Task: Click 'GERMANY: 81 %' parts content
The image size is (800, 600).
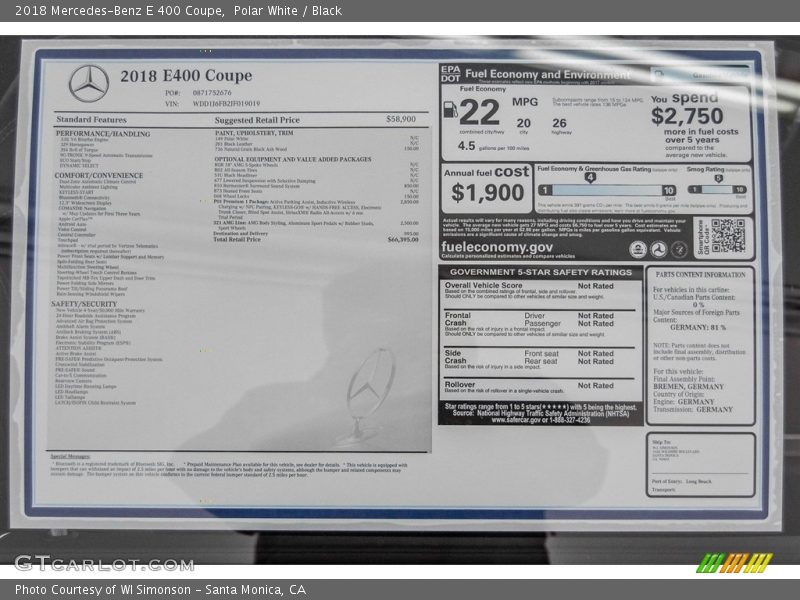Action: (698, 328)
